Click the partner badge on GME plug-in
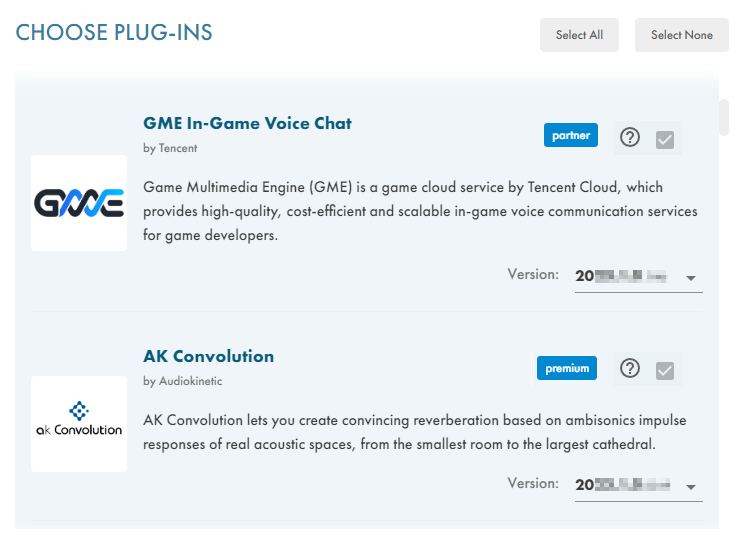Screen dimensions: 738x543 (571, 135)
